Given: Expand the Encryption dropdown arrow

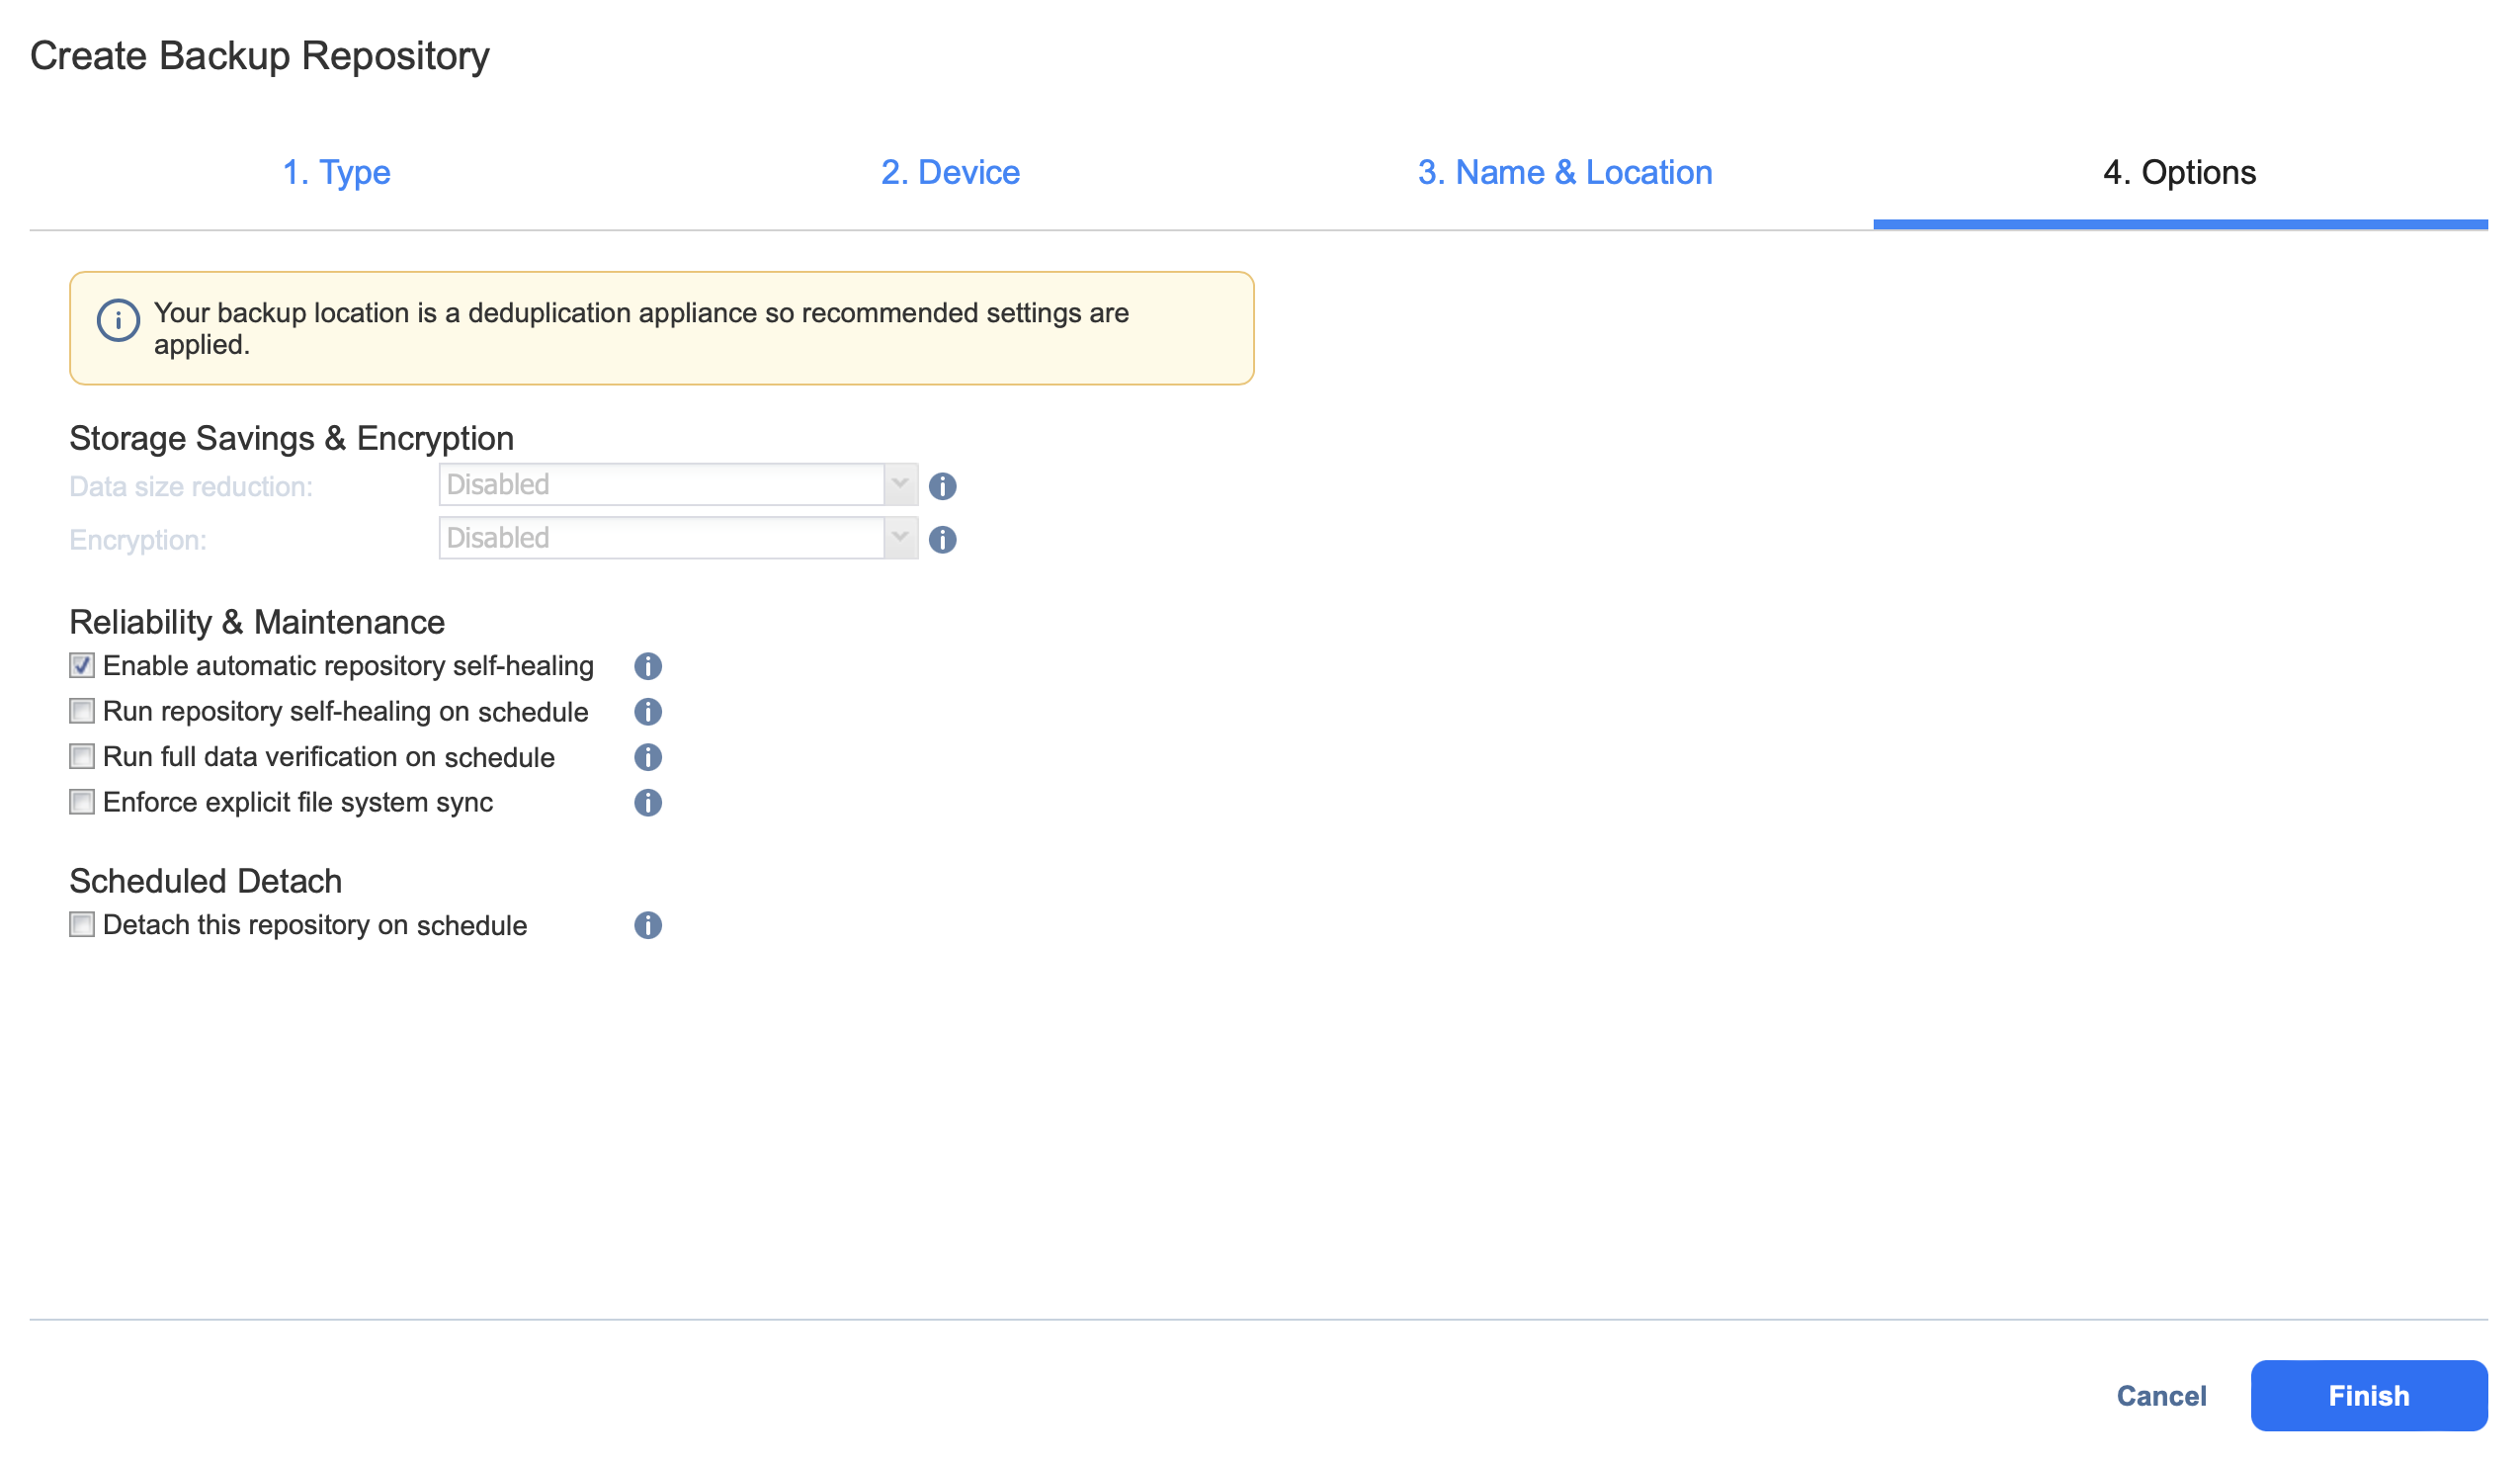Looking at the screenshot, I should 900,539.
